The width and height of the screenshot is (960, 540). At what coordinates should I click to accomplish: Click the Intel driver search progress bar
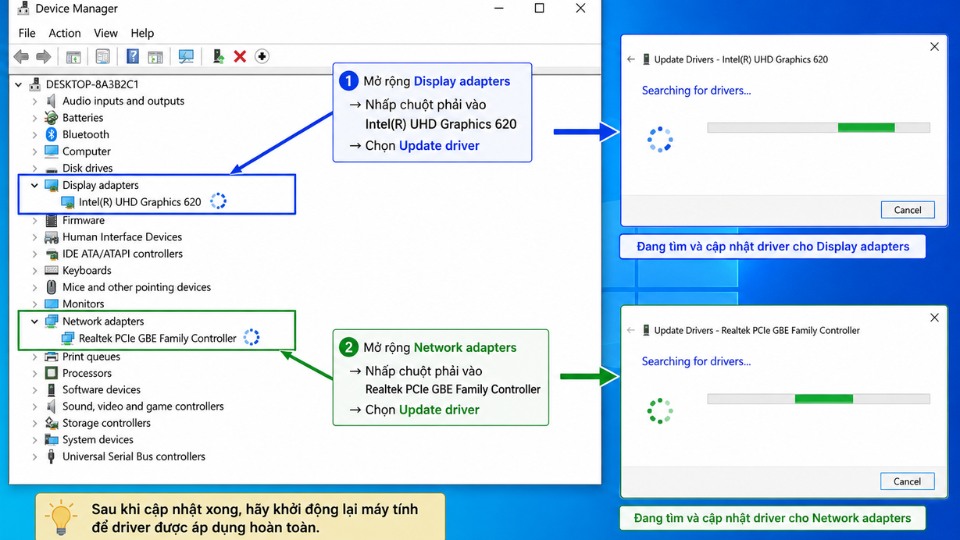click(x=819, y=127)
